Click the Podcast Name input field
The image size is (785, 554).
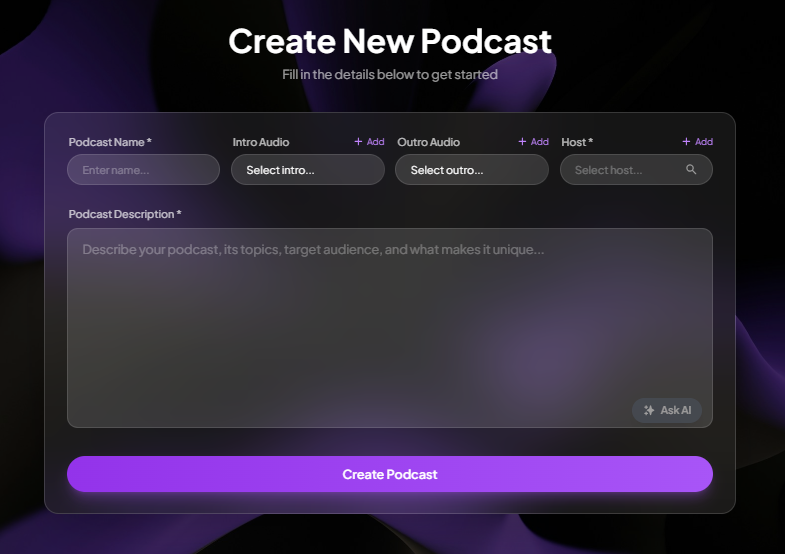point(143,170)
